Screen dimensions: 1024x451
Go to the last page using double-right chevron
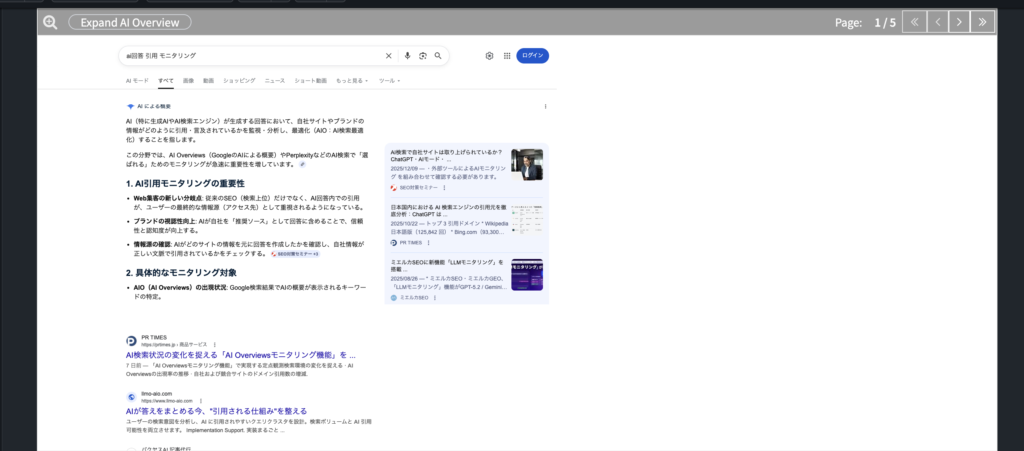click(x=982, y=21)
